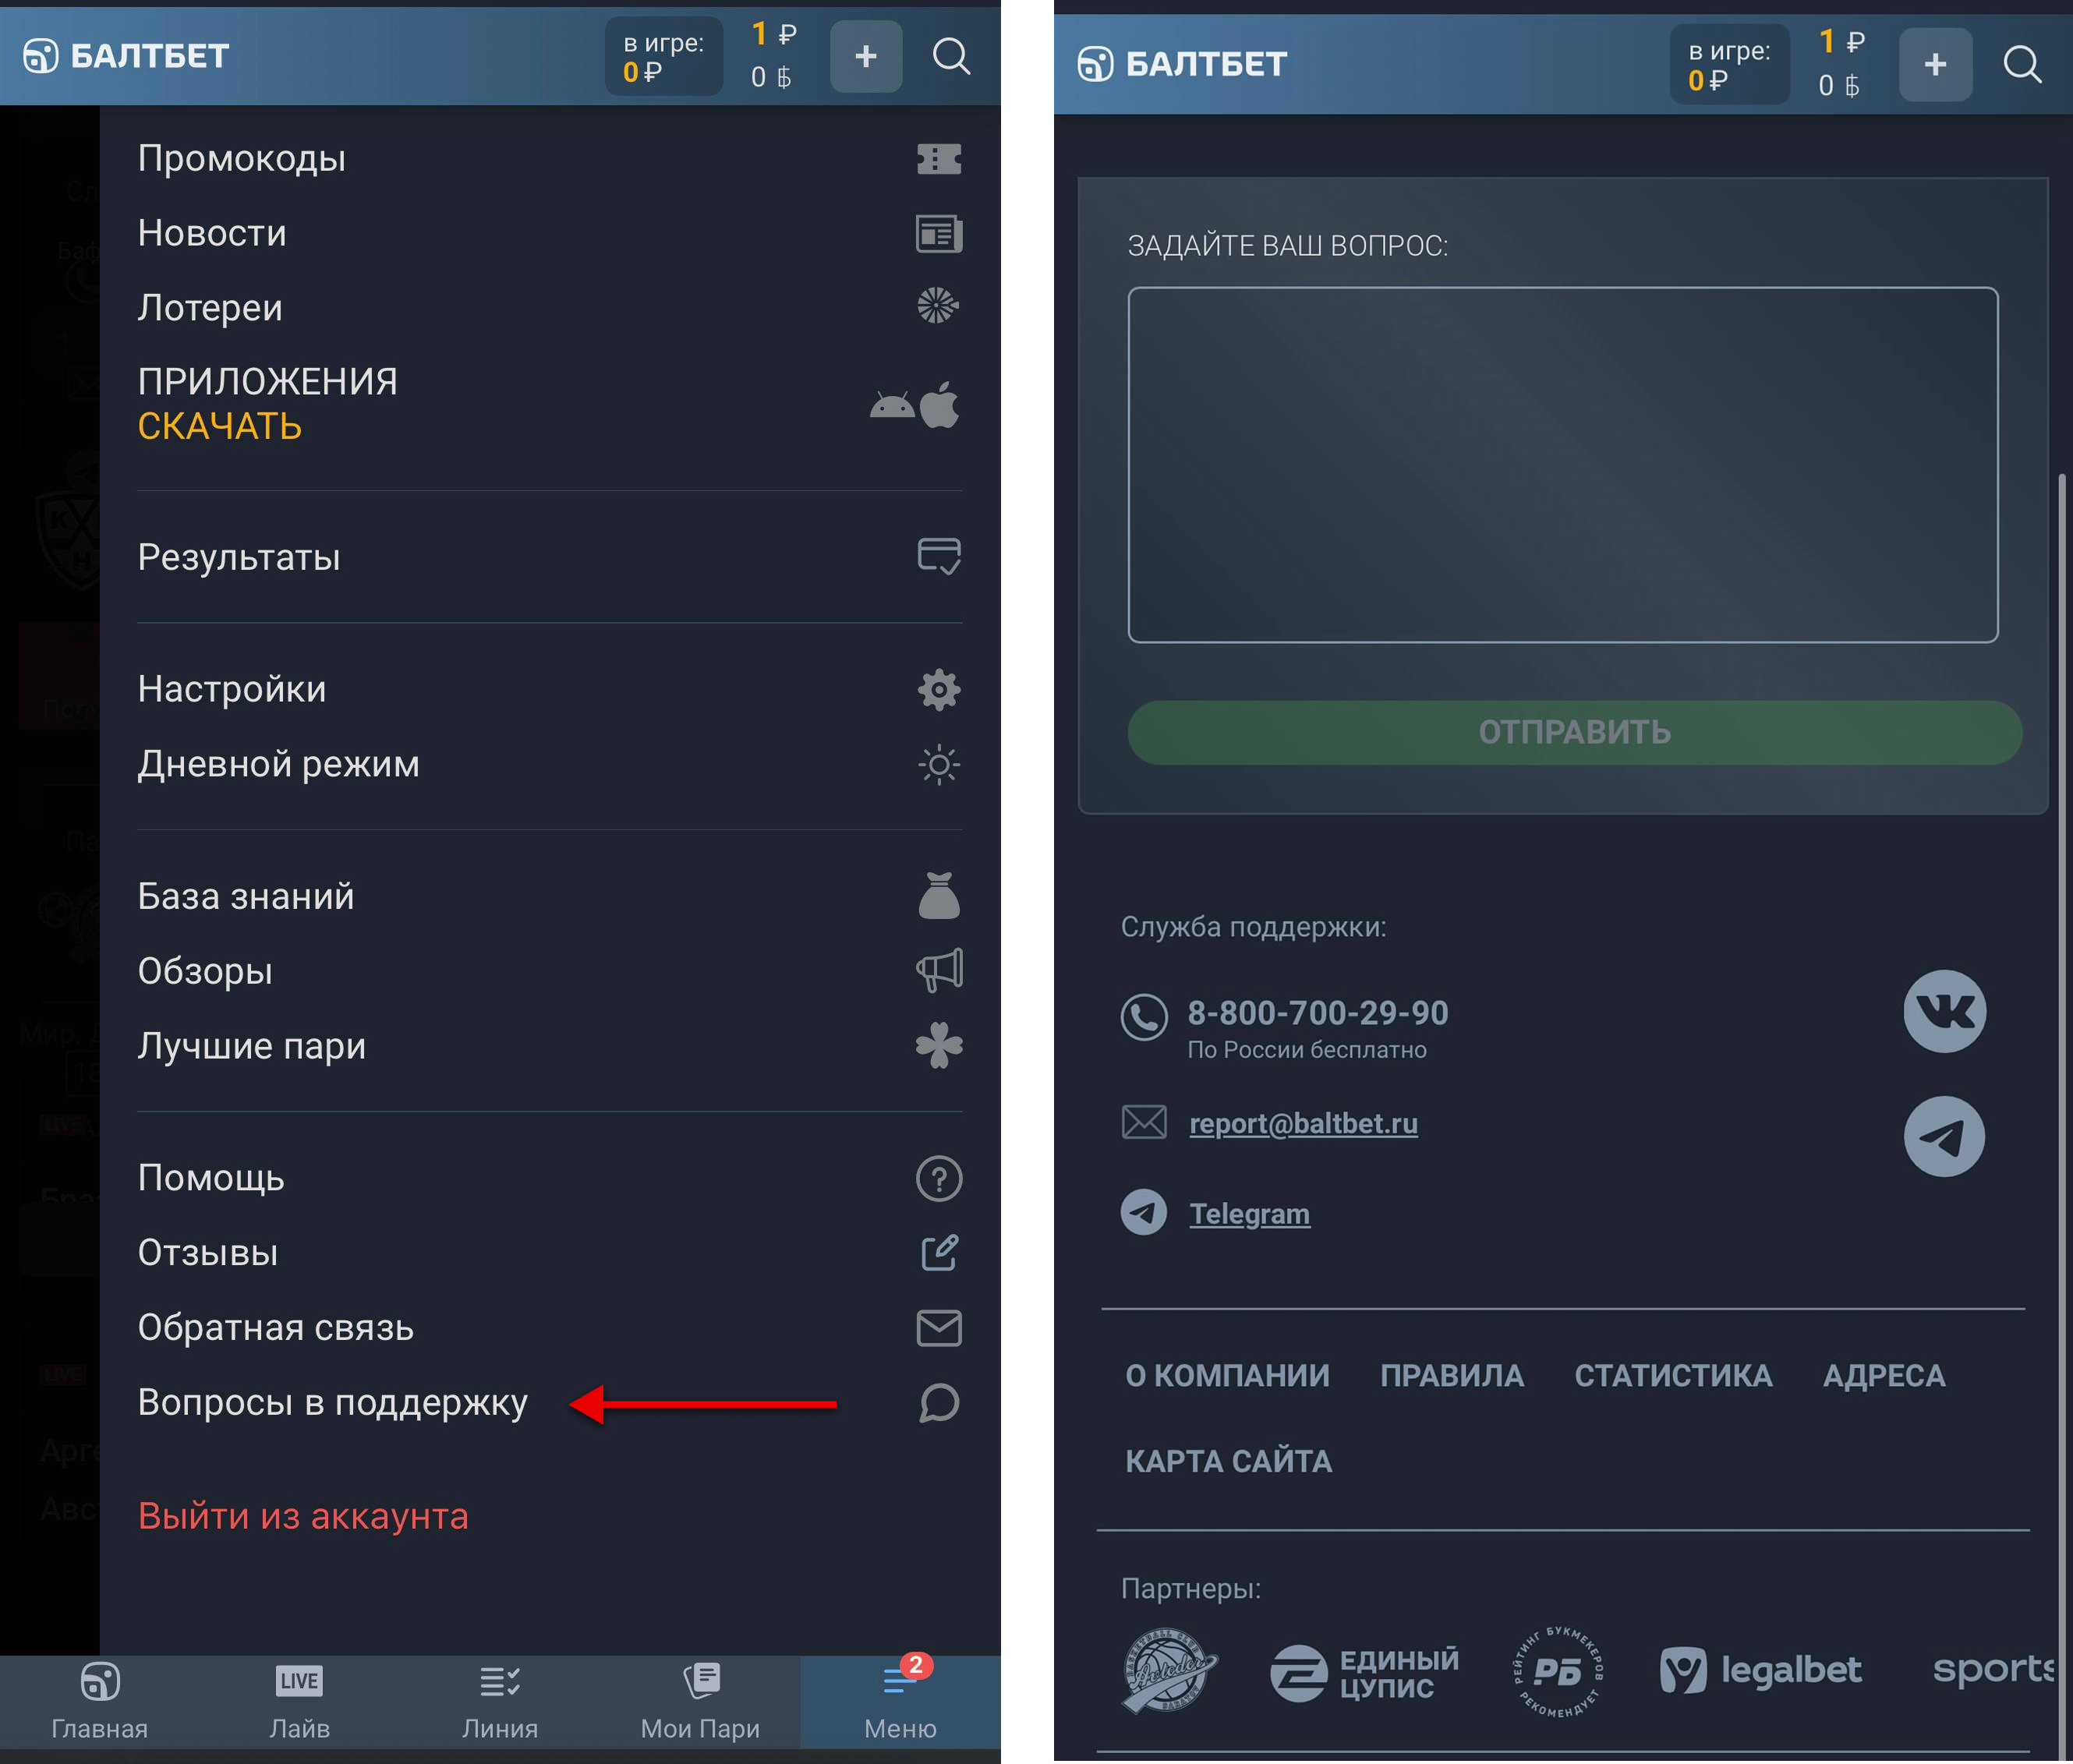This screenshot has width=2073, height=1764.
Task: Tap the lottery wheel icon
Action: [x=938, y=305]
